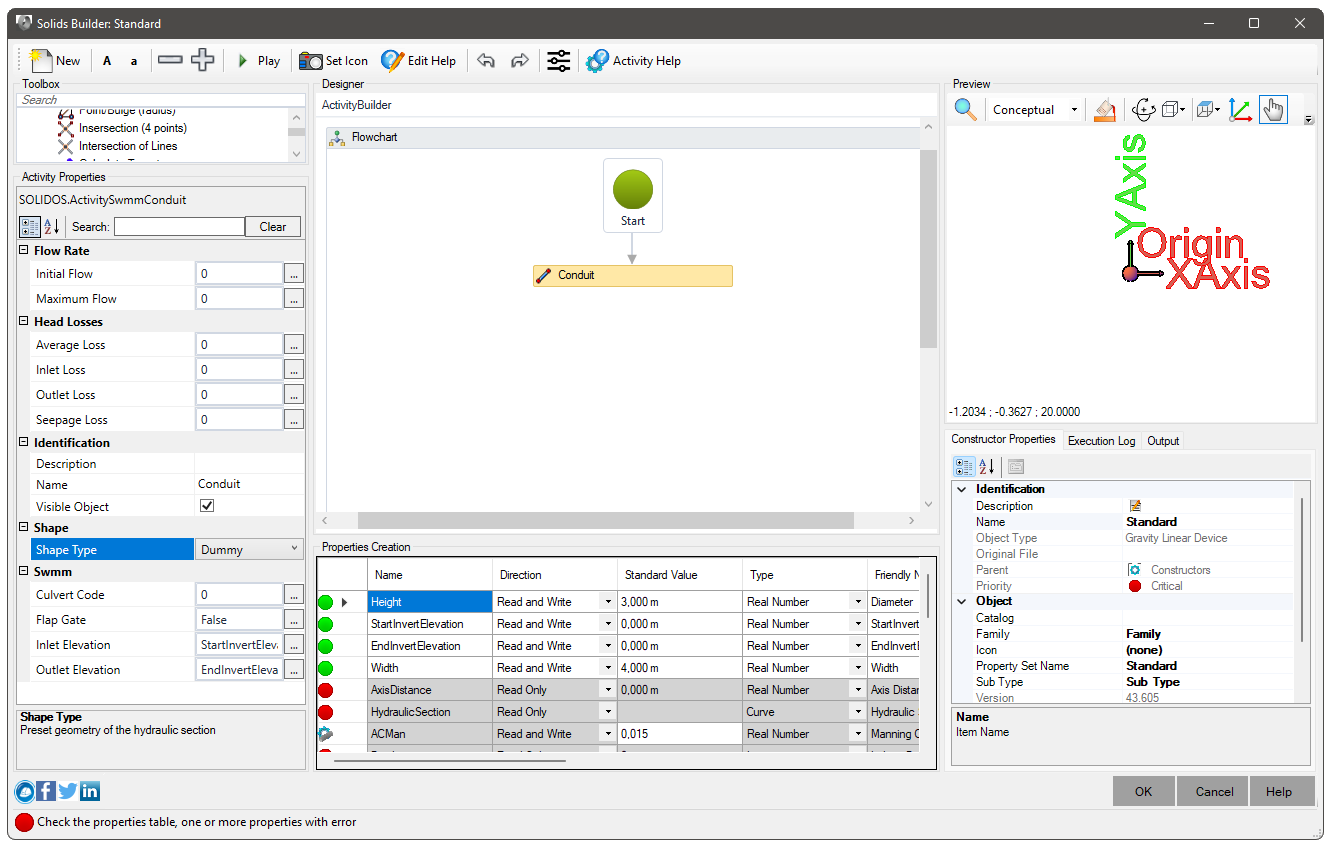Click the alphabetical sort icon in Activity Properties

coord(53,227)
